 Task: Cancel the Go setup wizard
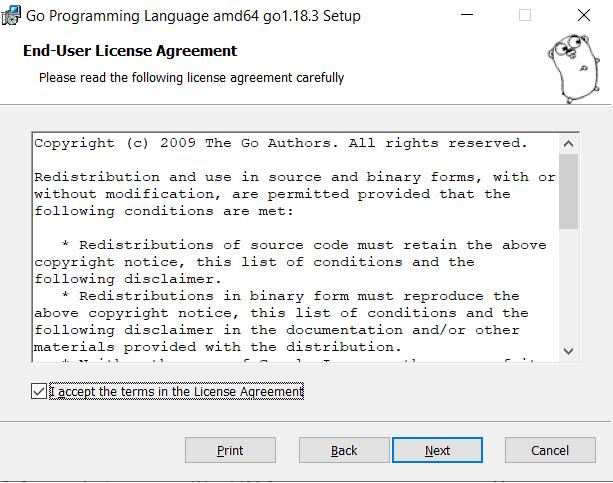click(550, 450)
